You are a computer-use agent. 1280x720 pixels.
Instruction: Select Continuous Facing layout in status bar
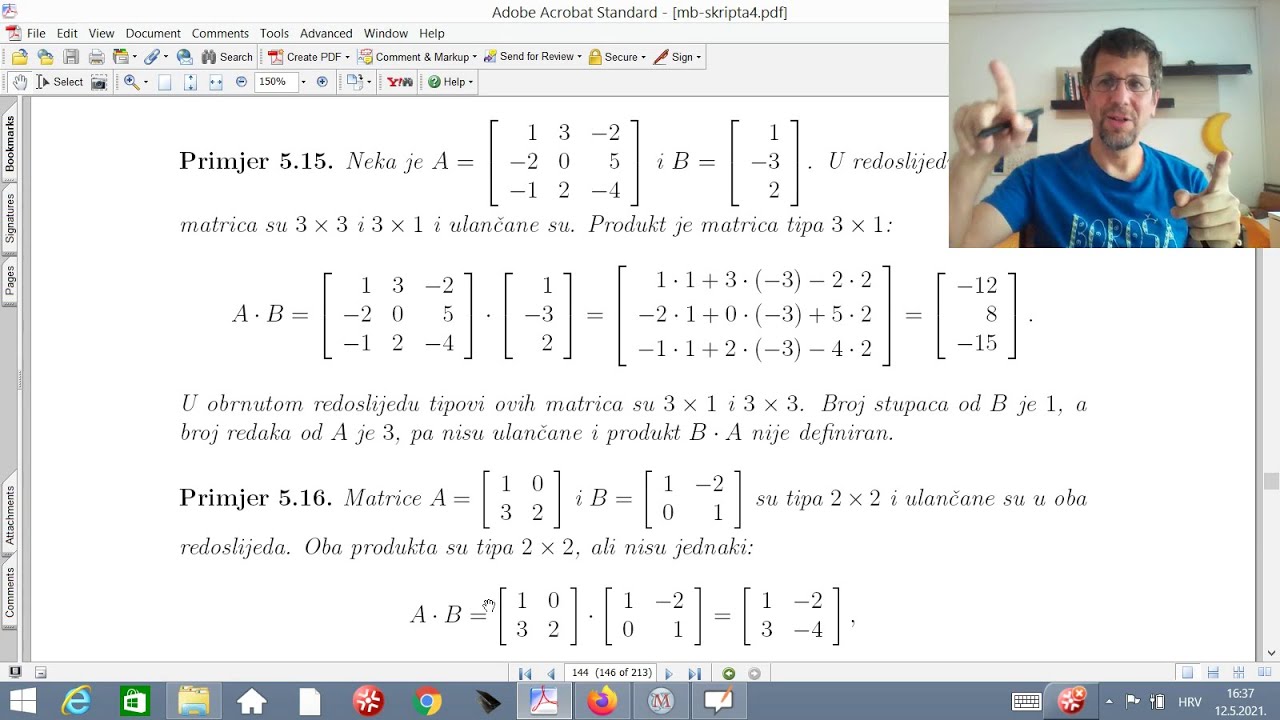coord(1239,673)
